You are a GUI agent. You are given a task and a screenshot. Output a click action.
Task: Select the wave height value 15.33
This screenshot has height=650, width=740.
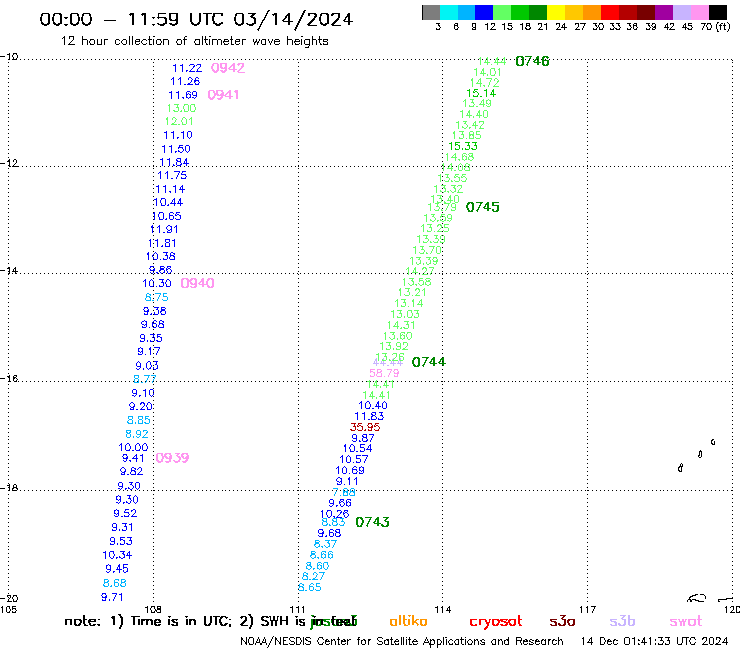[x=463, y=146]
